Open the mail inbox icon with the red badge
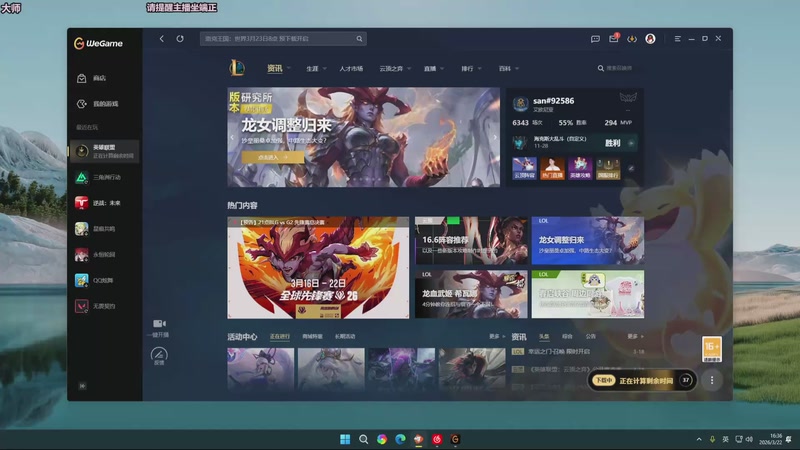This screenshot has height=450, width=800. (x=614, y=38)
